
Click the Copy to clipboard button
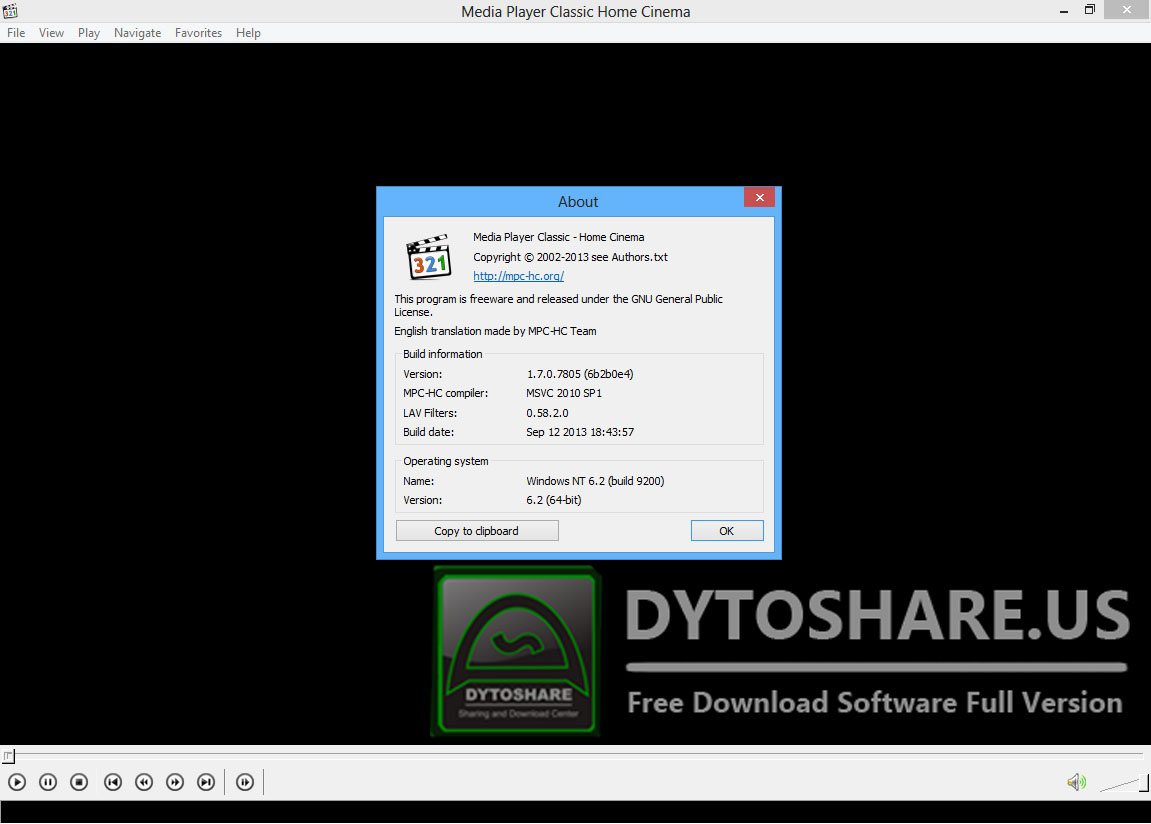pyautogui.click(x=476, y=530)
